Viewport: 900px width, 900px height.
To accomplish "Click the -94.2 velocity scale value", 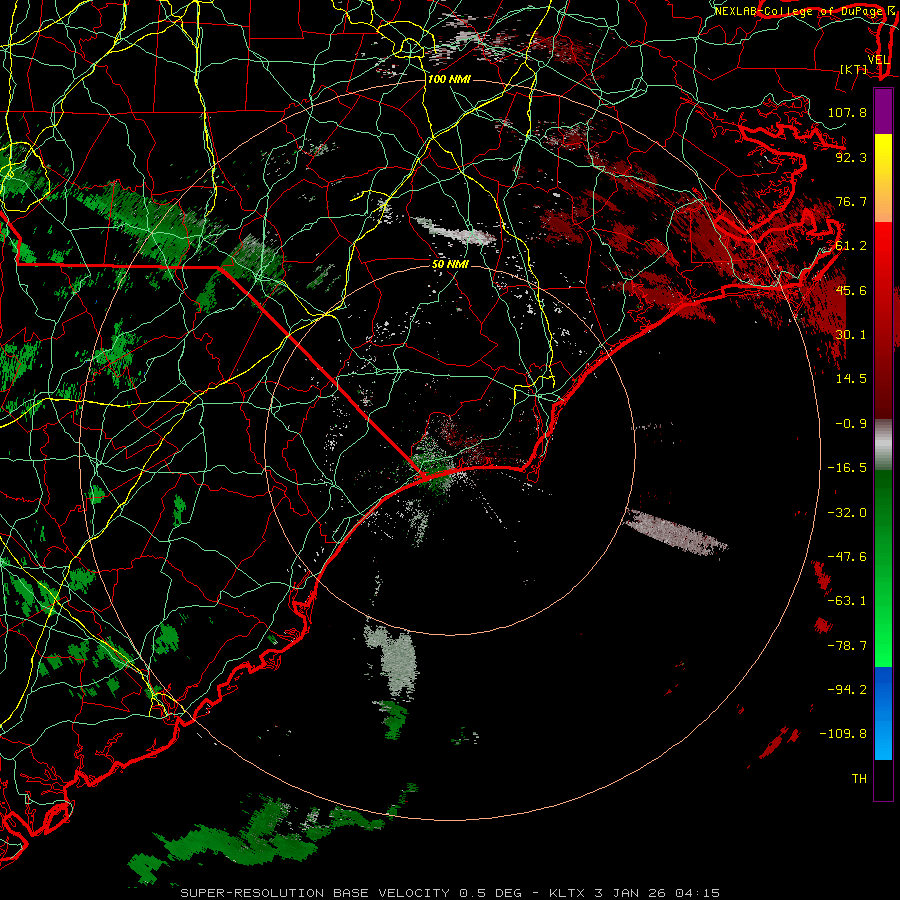I will (847, 690).
